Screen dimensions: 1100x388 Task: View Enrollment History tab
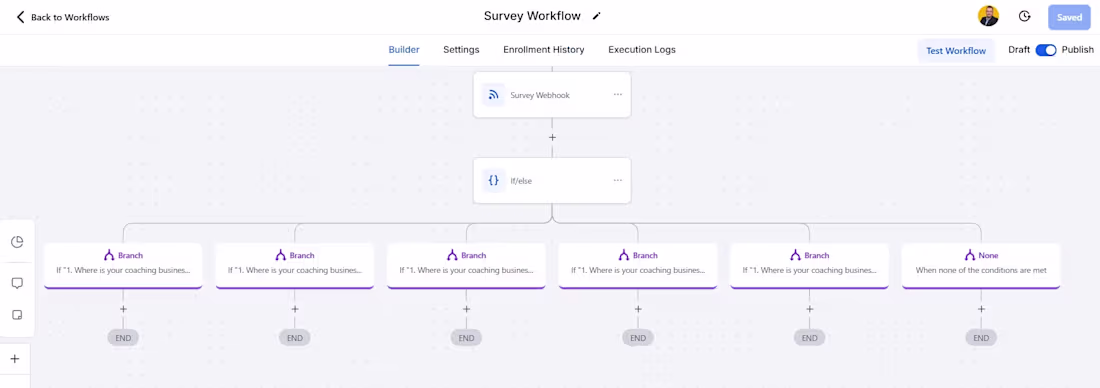click(544, 50)
